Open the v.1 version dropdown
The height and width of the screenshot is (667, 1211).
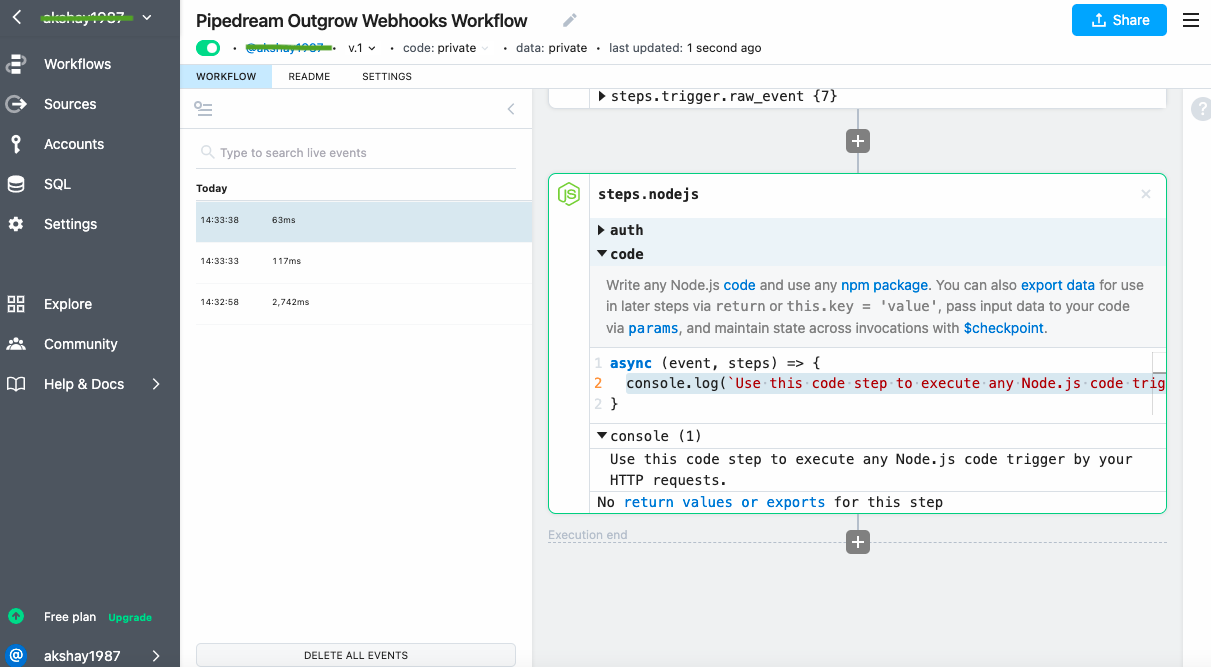click(361, 48)
